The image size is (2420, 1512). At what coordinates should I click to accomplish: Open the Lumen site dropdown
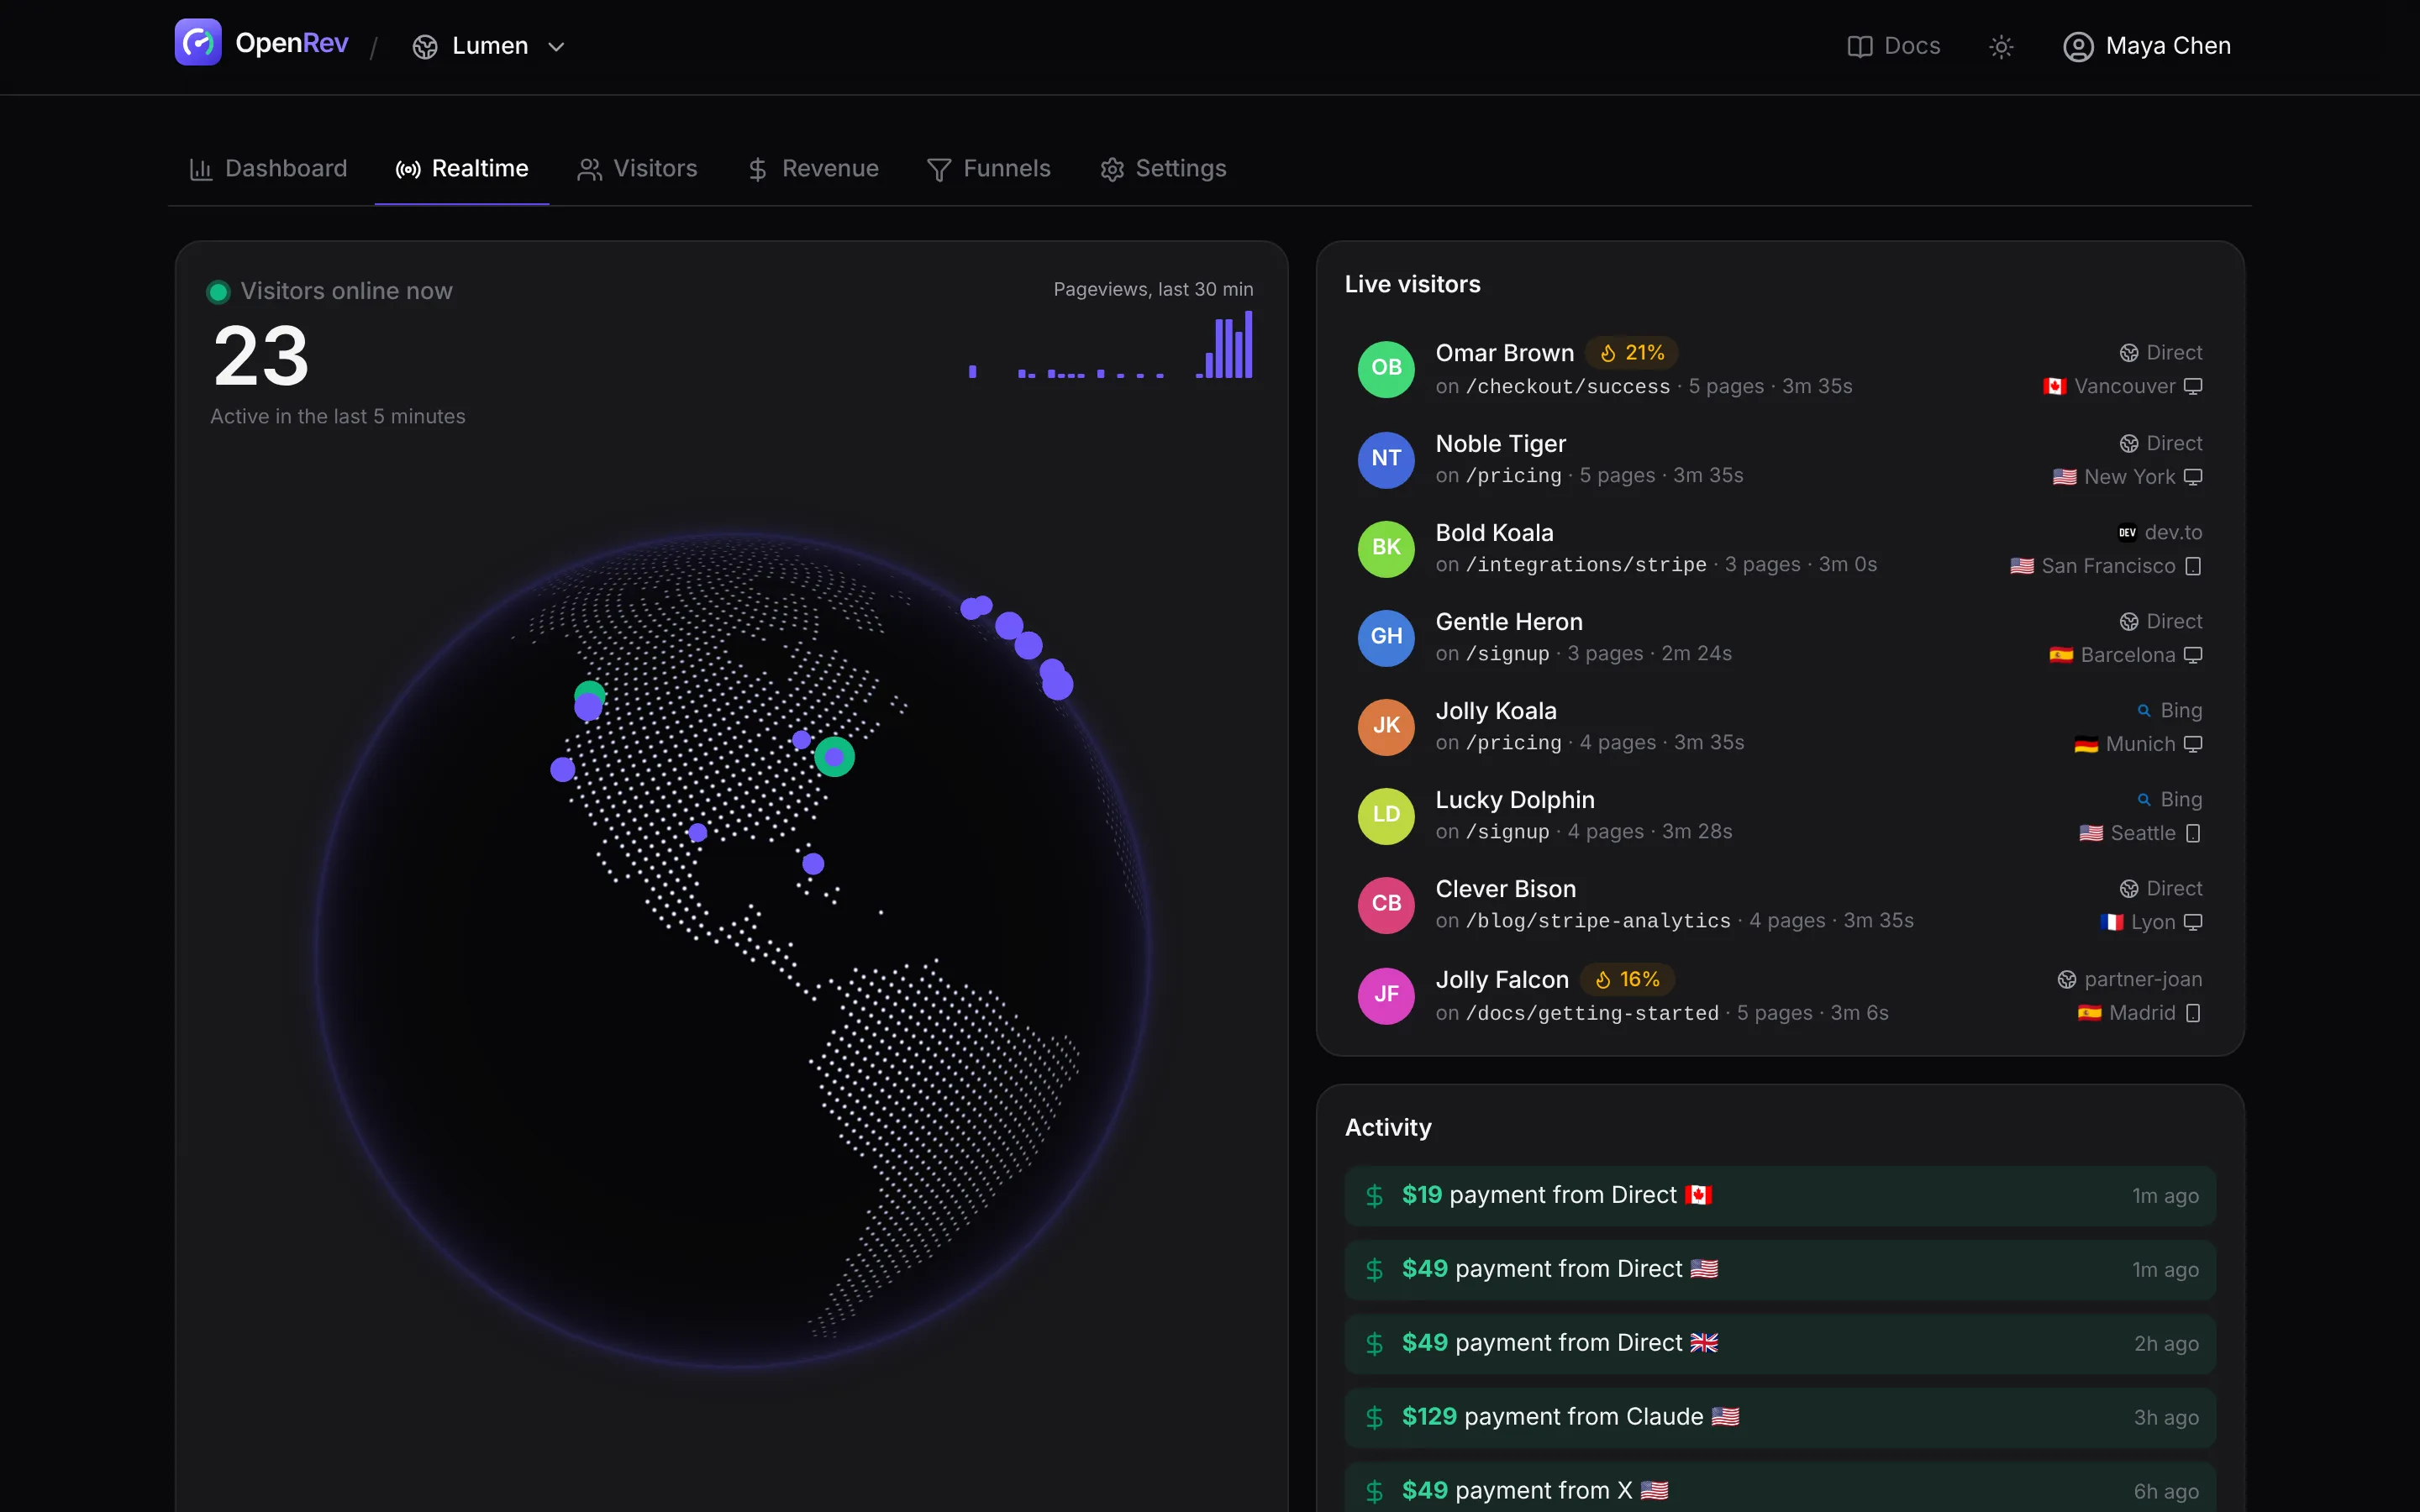tap(489, 46)
